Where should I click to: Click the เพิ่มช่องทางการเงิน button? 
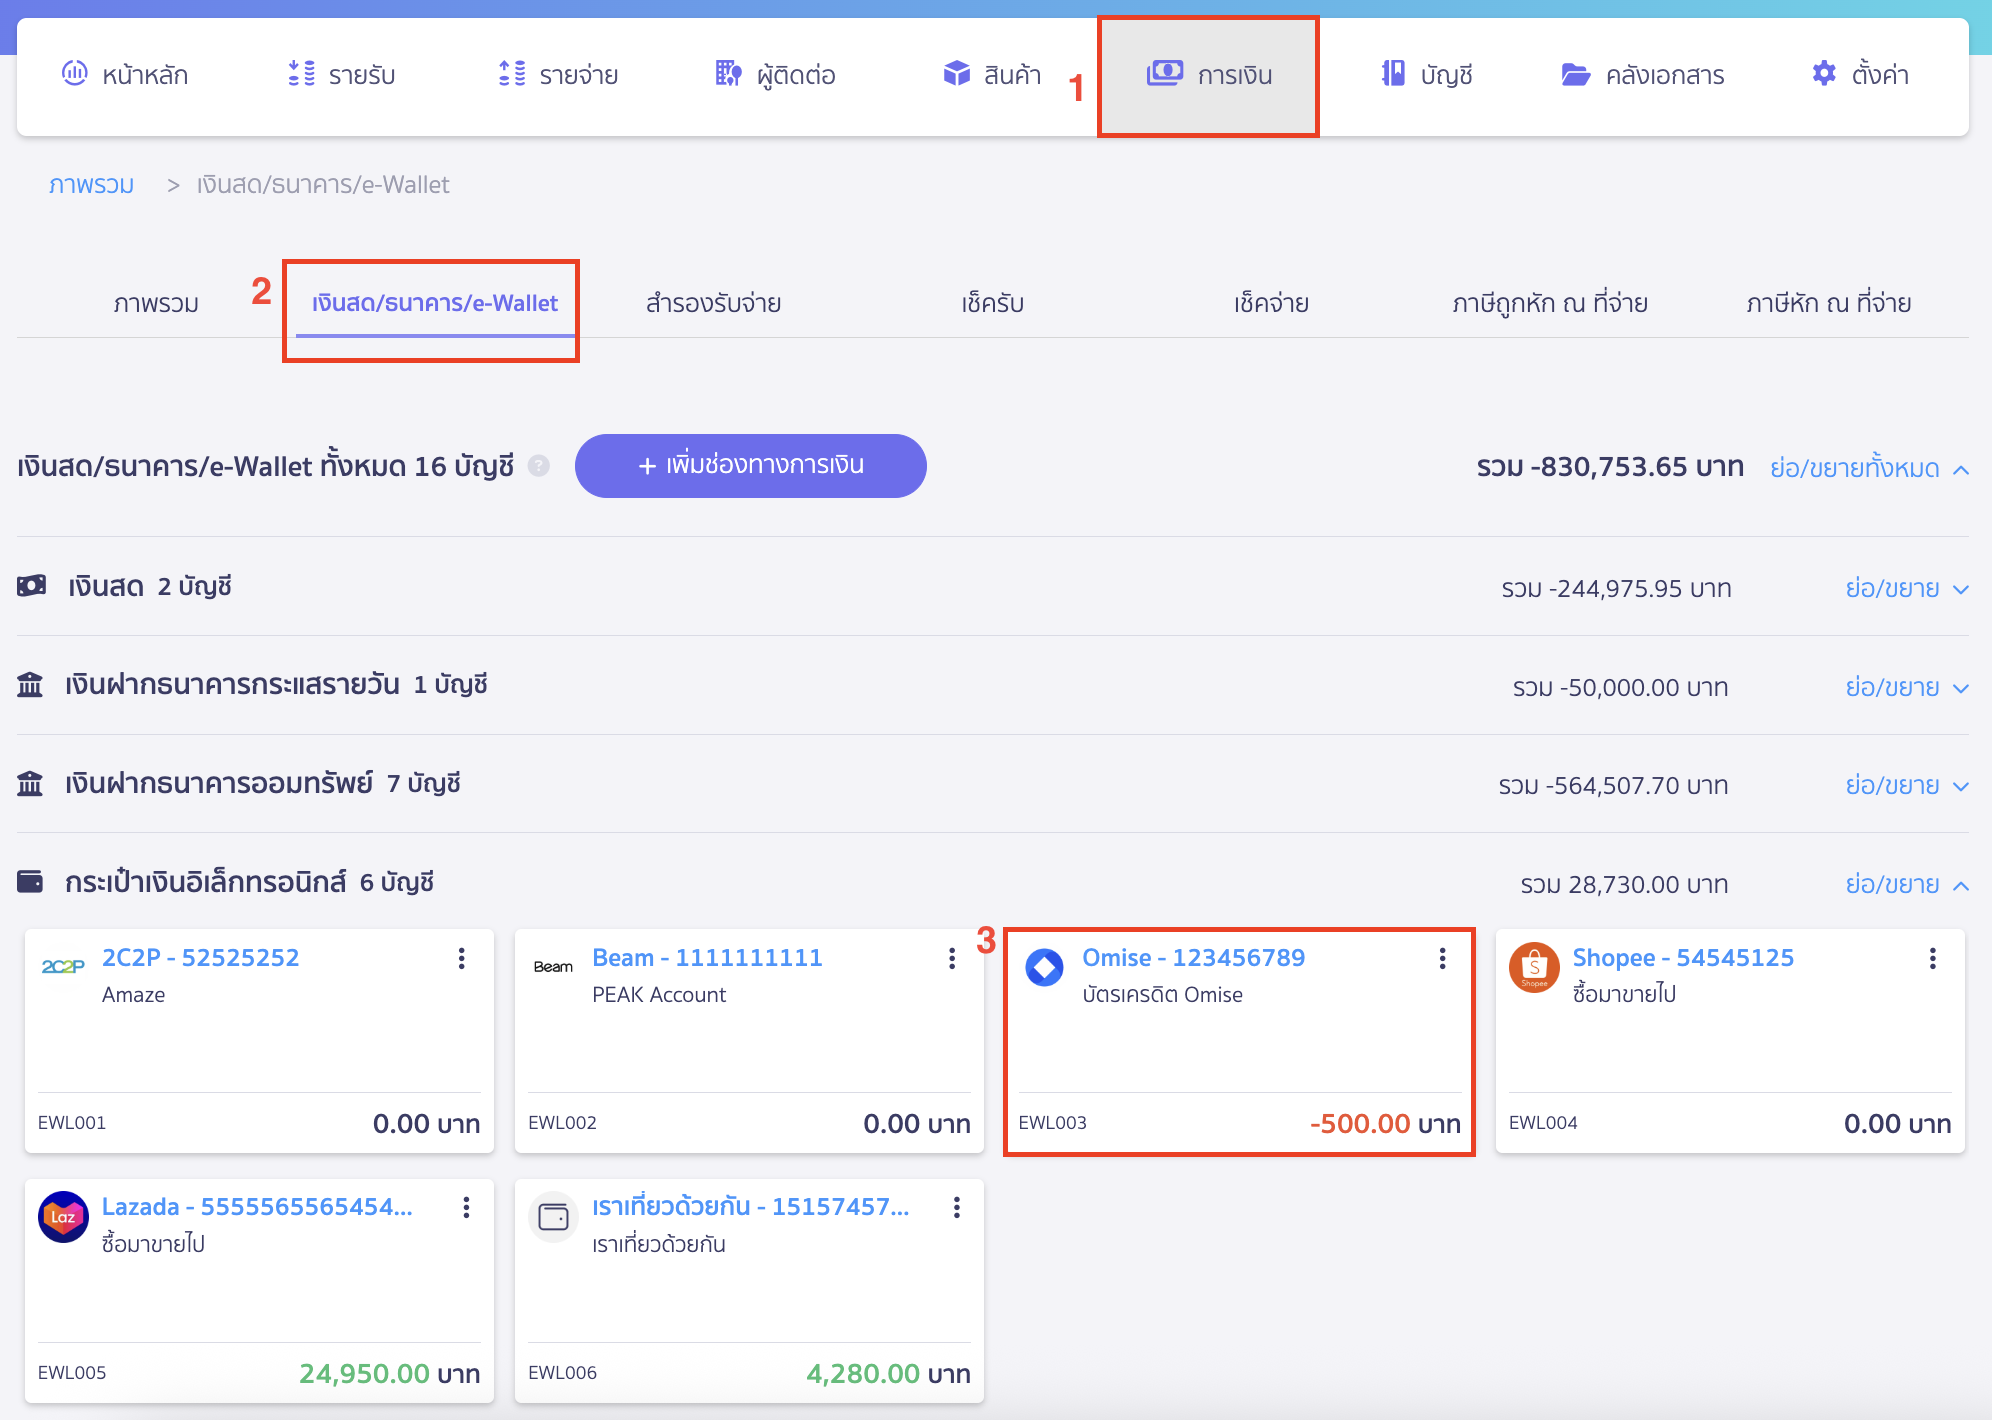pyautogui.click(x=750, y=465)
